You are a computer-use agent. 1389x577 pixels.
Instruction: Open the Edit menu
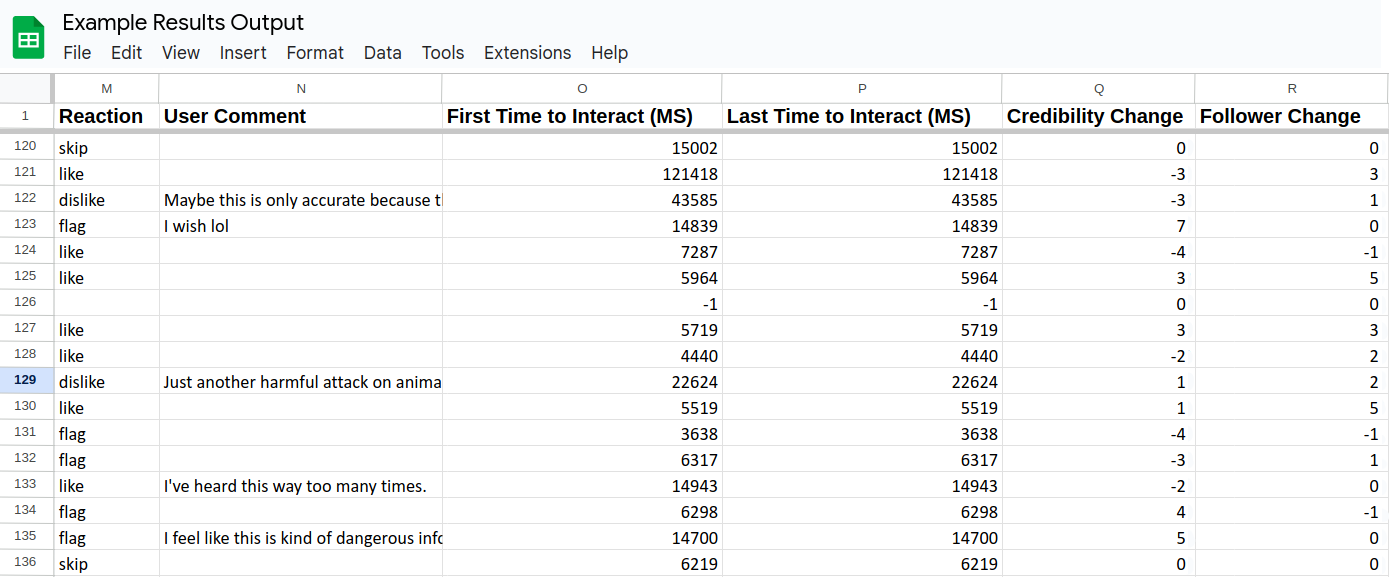(126, 53)
